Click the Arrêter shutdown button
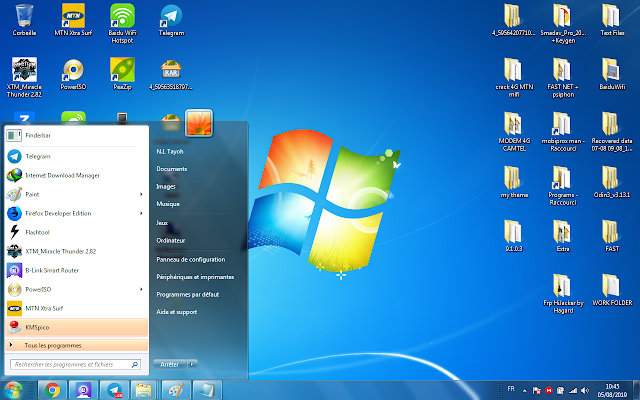This screenshot has width=640, height=400. point(170,364)
